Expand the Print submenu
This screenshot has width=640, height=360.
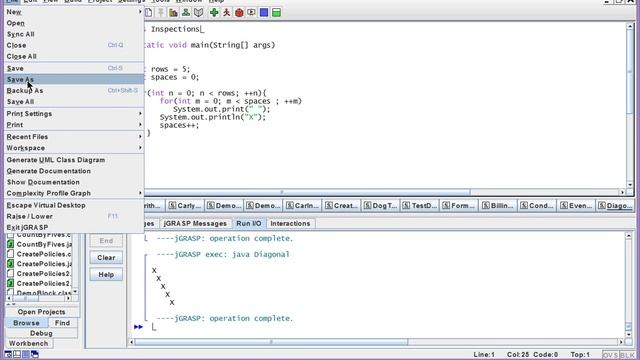click(140, 124)
